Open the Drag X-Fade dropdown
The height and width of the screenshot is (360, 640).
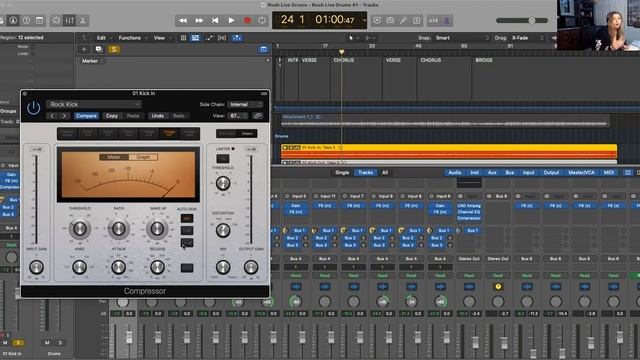[x=528, y=38]
